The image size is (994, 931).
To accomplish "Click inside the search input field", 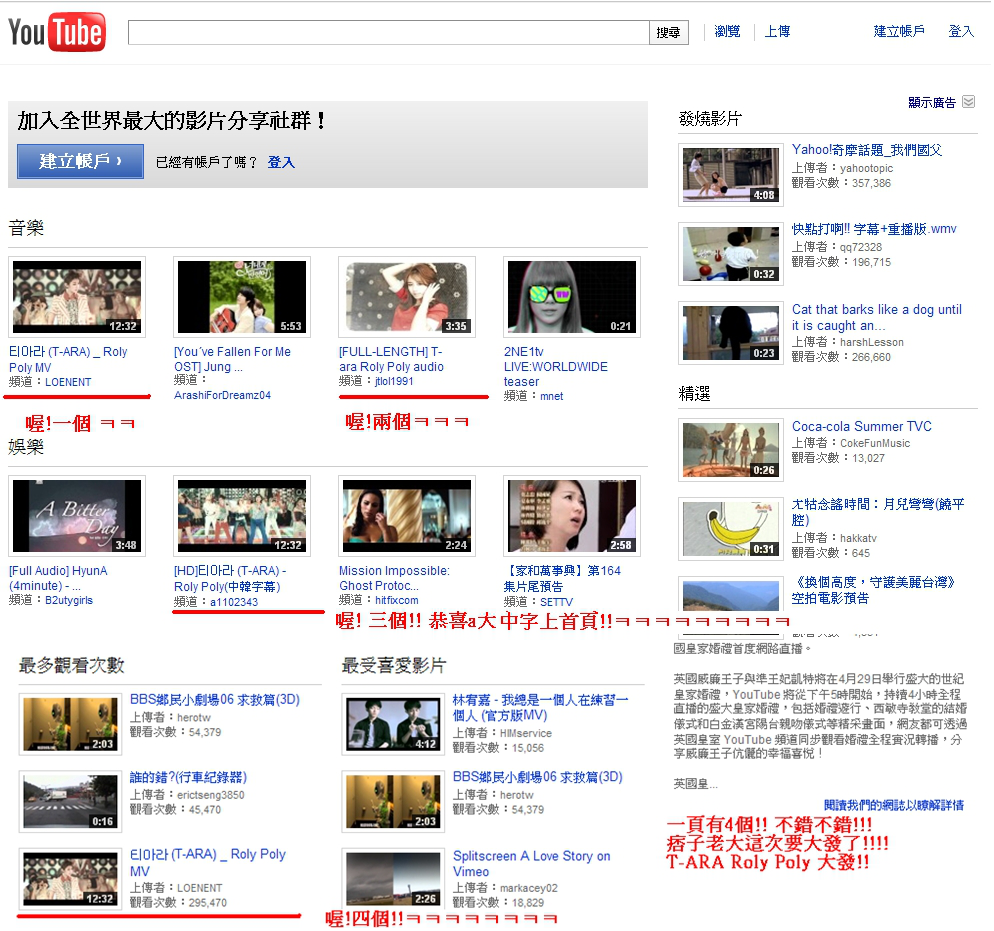I will [388, 32].
